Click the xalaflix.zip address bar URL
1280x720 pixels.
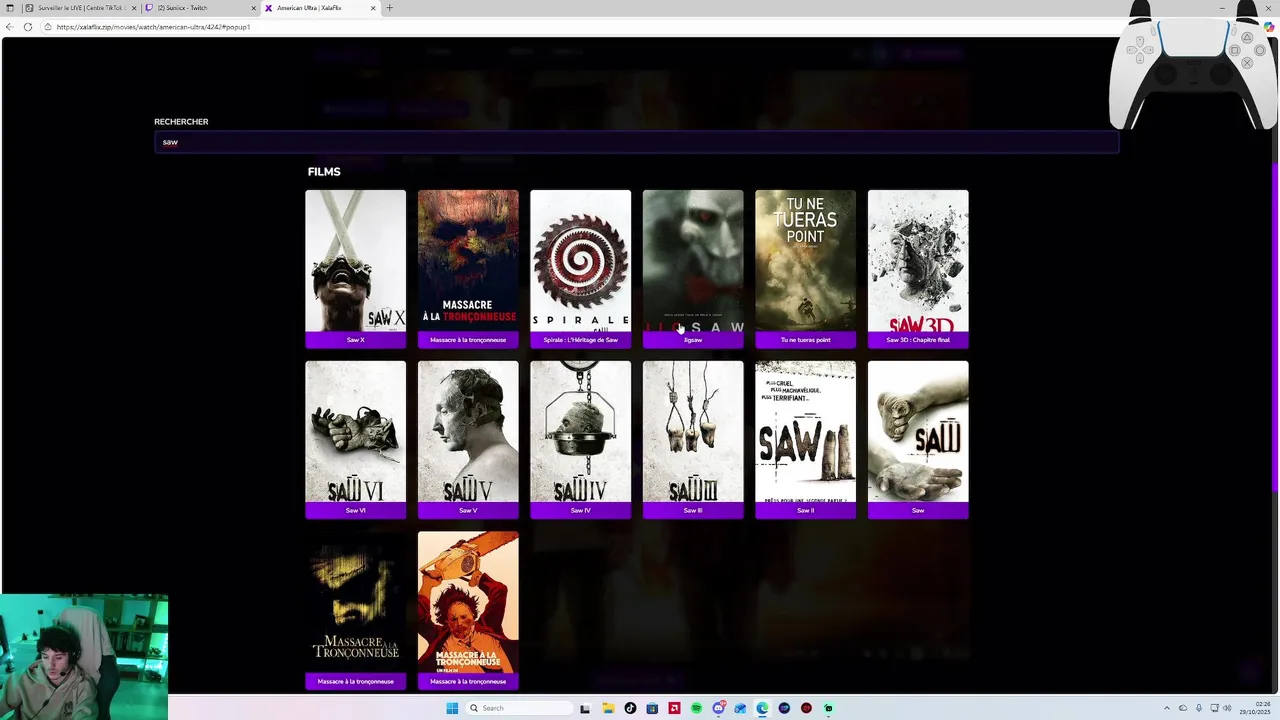[x=154, y=27]
